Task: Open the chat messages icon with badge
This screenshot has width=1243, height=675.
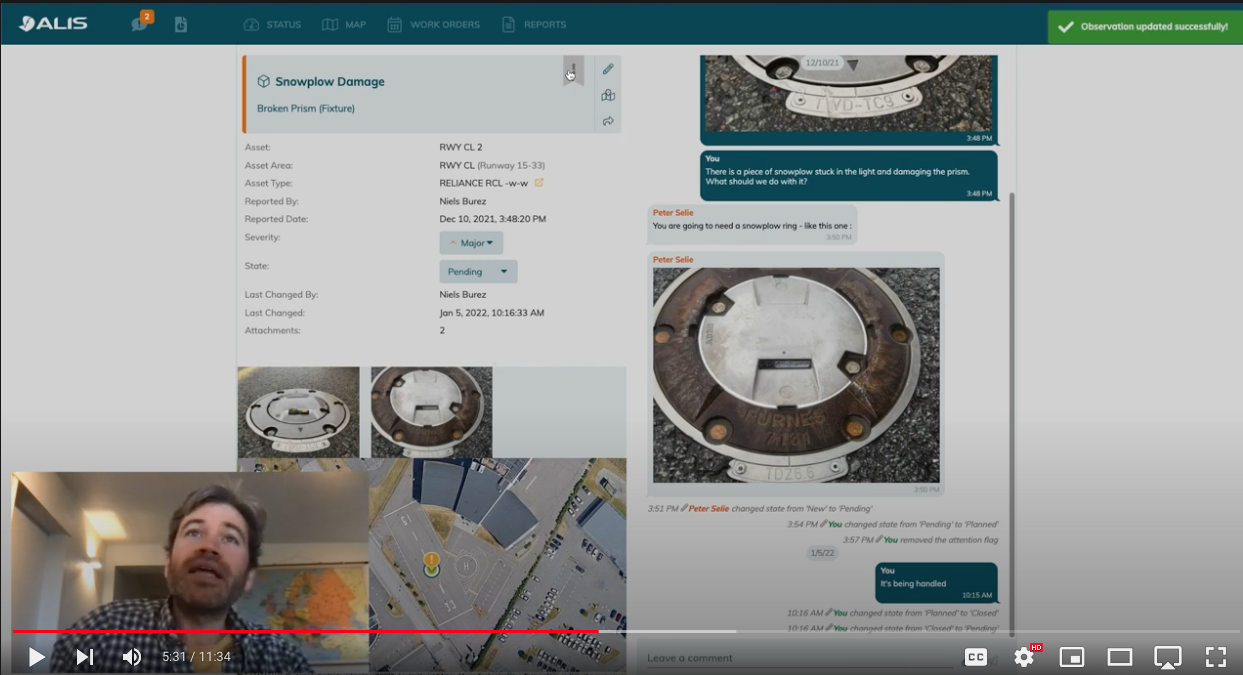Action: click(x=140, y=23)
